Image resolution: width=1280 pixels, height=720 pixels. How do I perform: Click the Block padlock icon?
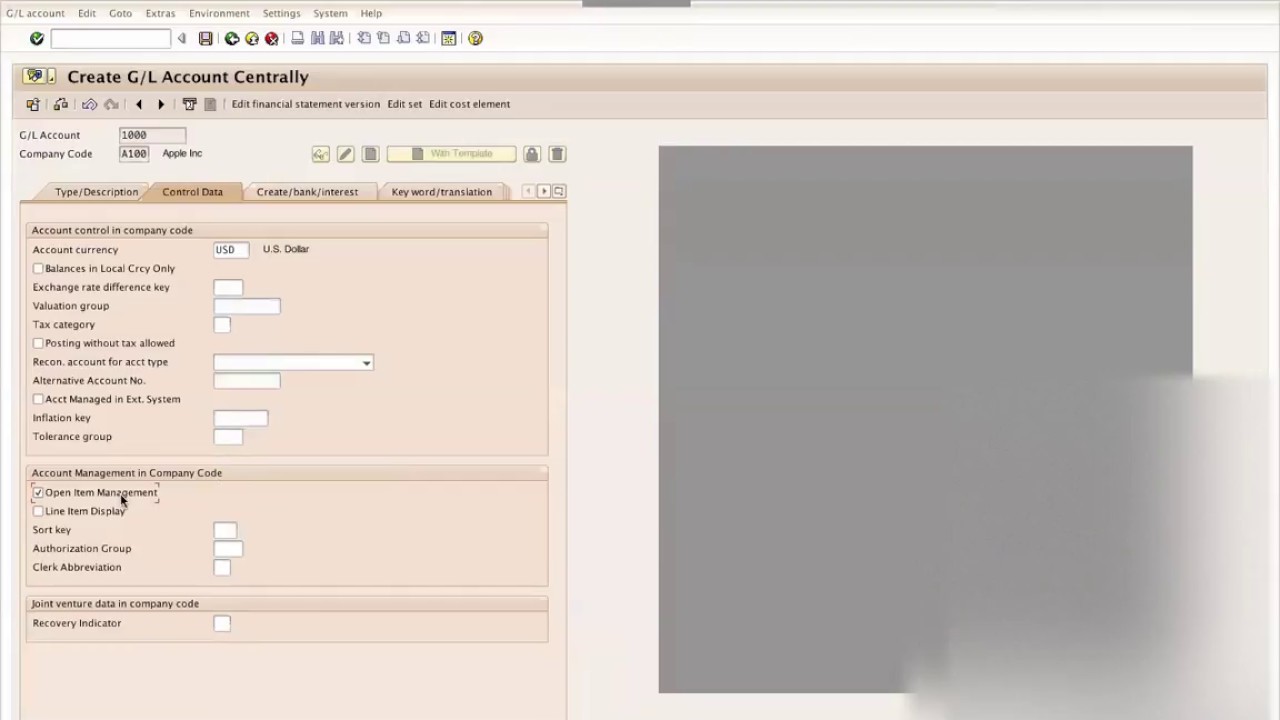click(532, 154)
